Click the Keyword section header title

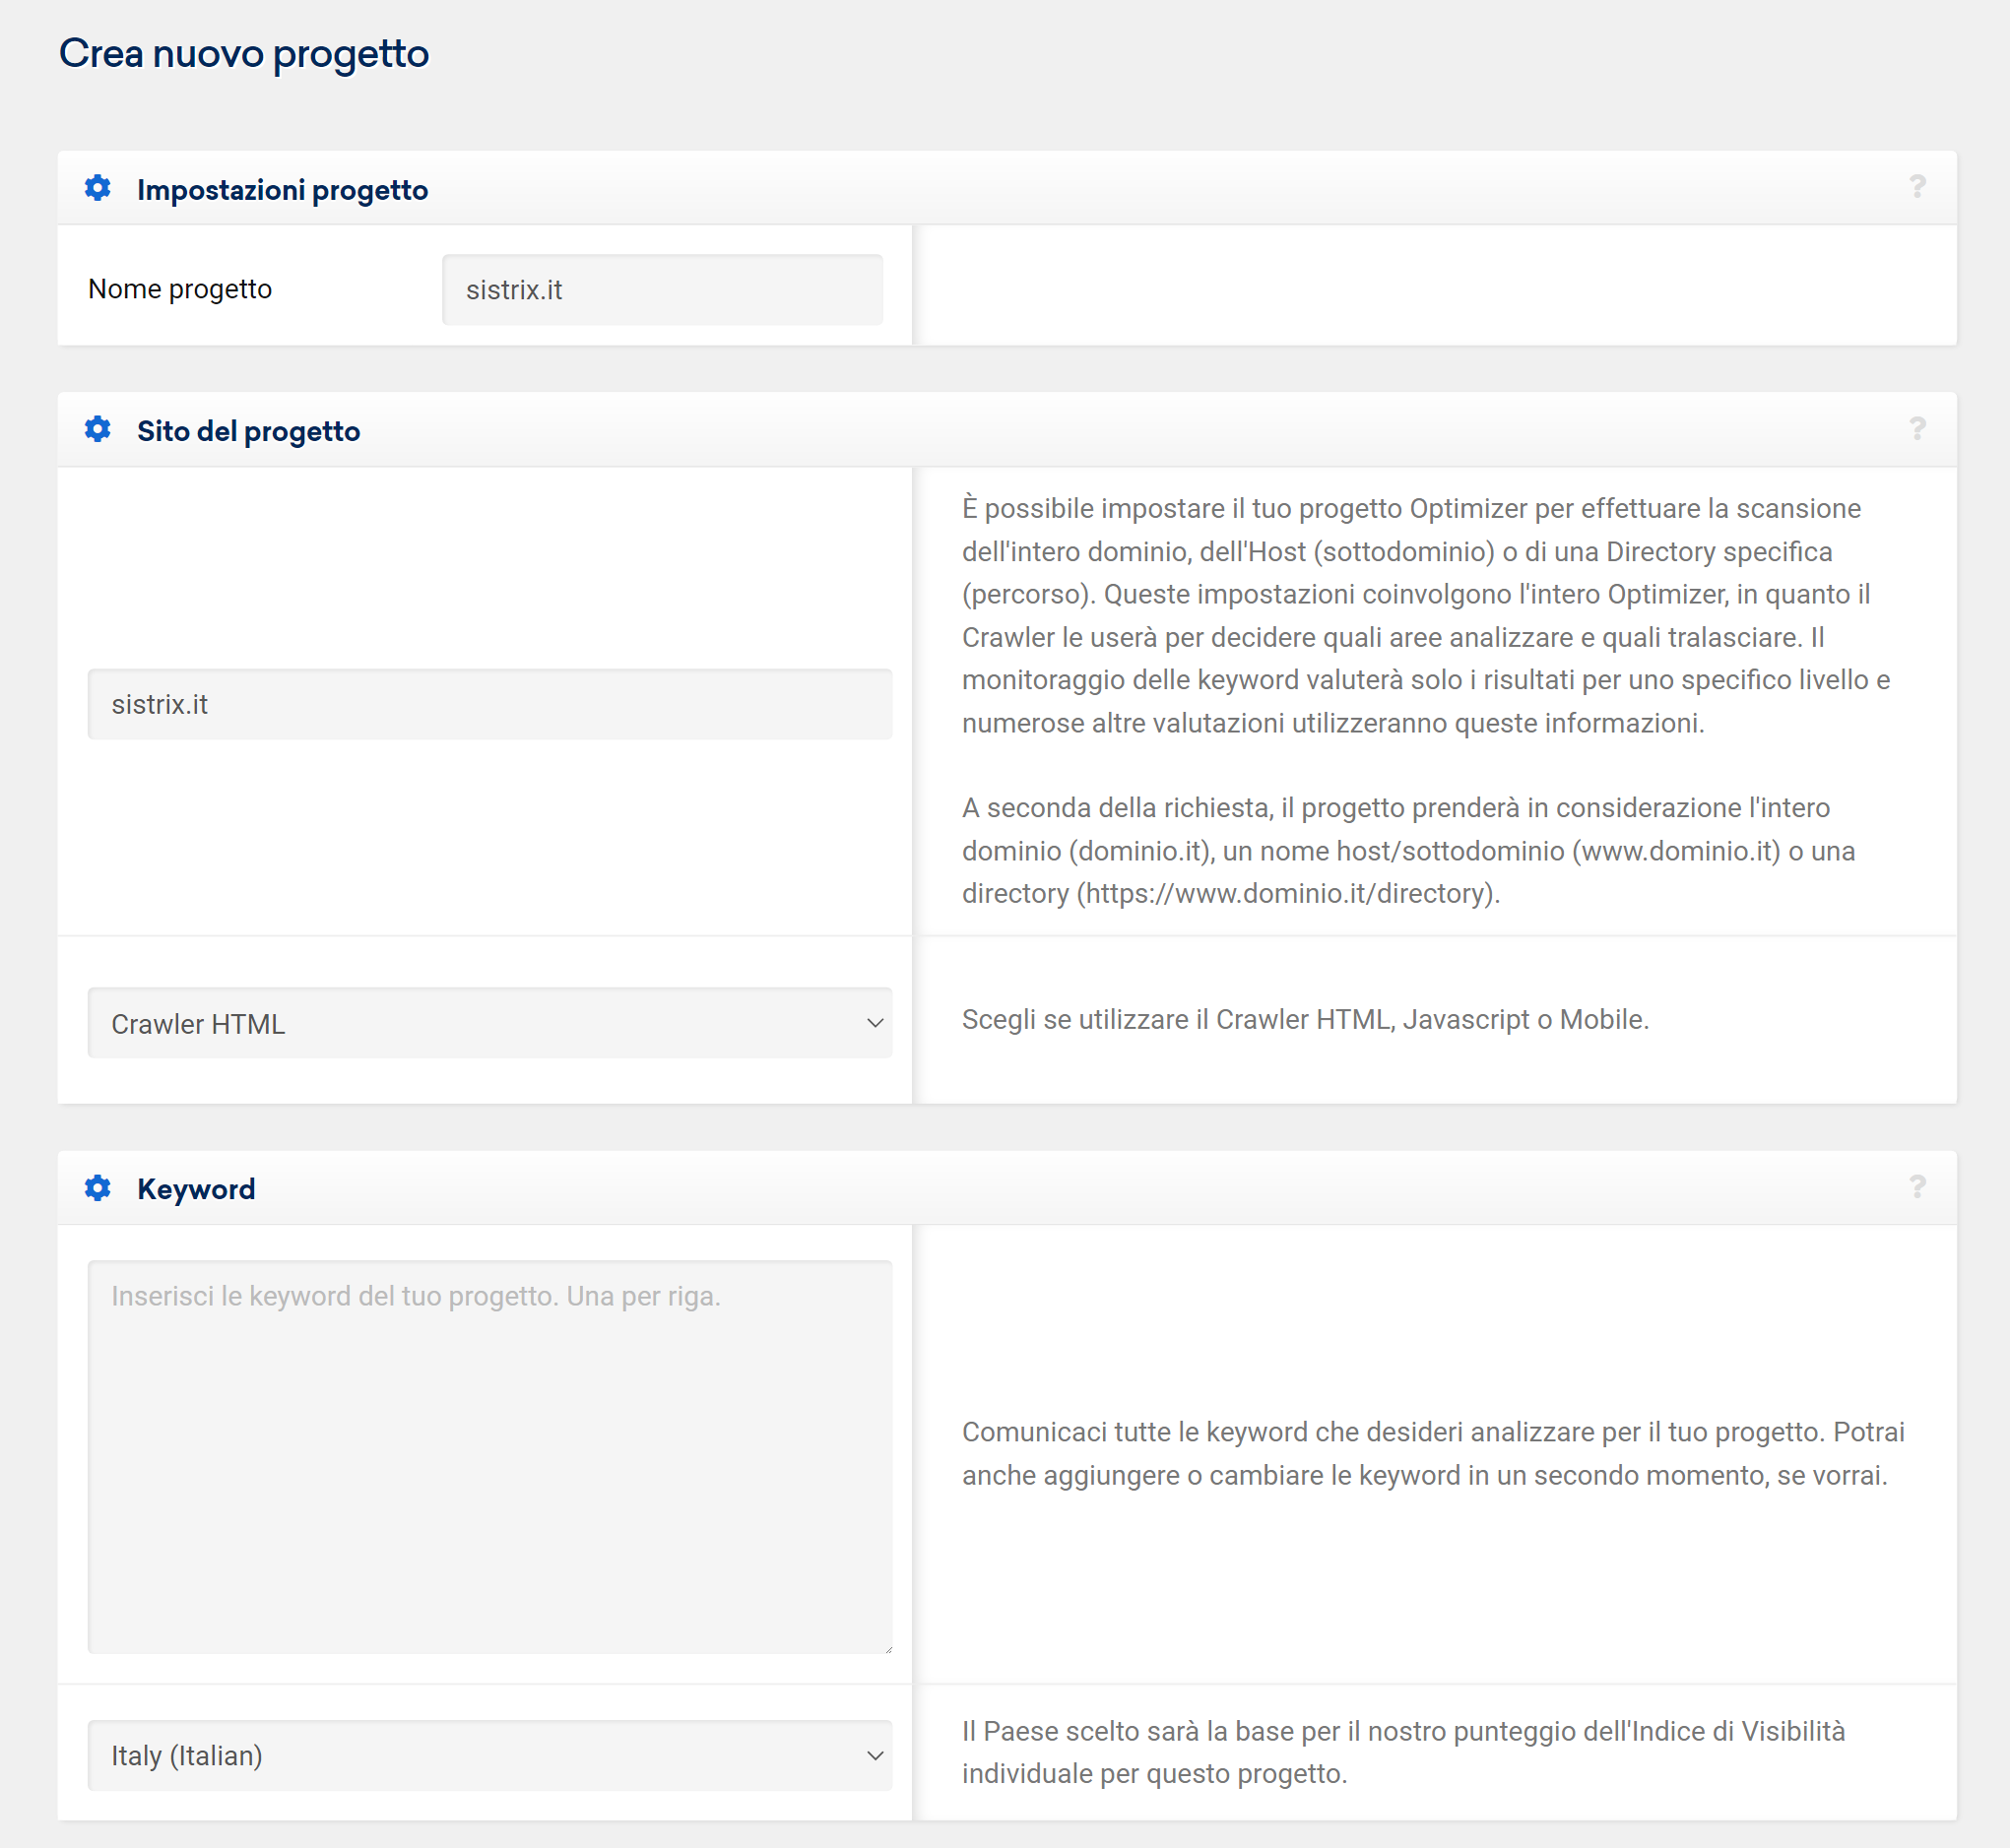pos(196,1189)
